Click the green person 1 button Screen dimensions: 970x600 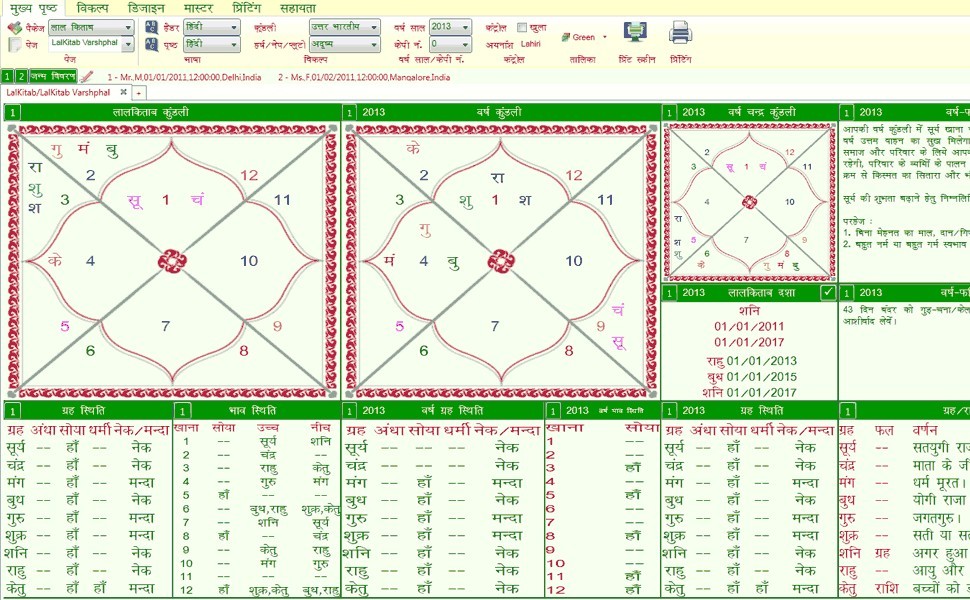click(x=7, y=77)
